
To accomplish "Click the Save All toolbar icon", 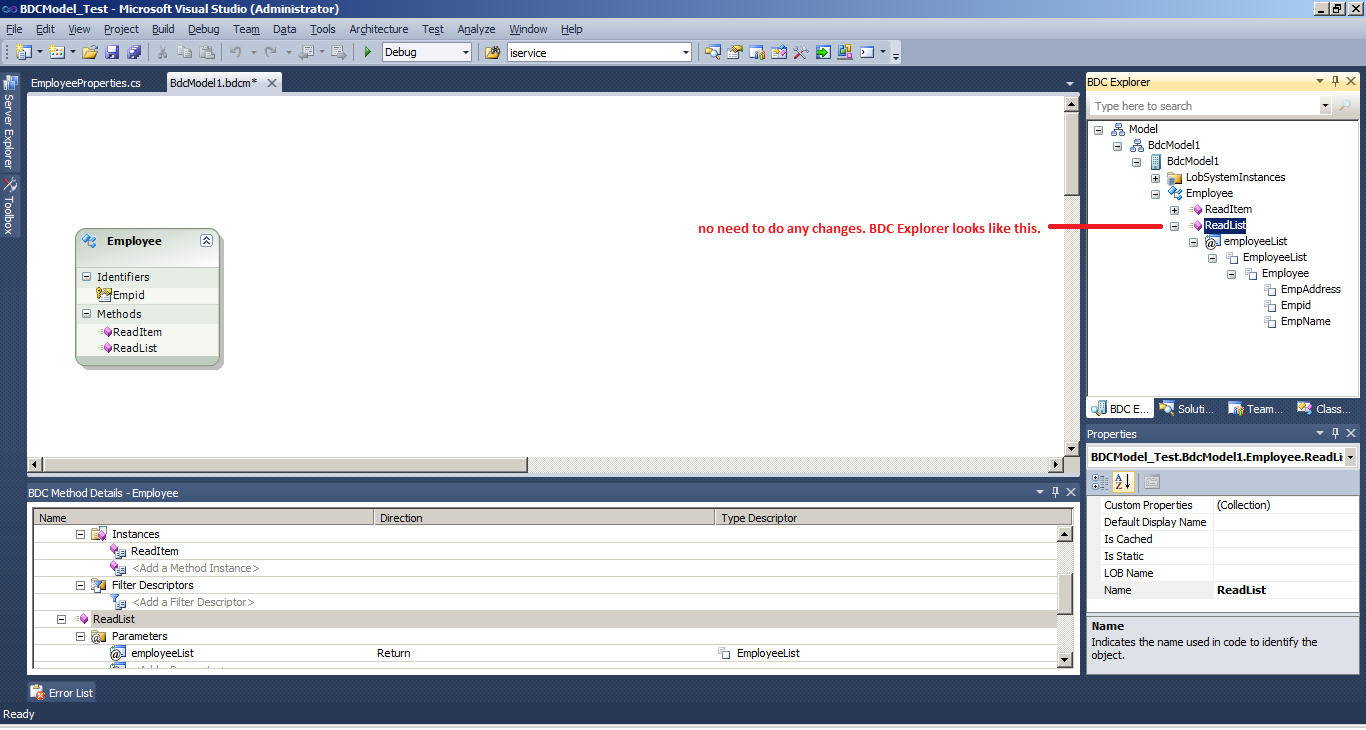I will click(133, 52).
